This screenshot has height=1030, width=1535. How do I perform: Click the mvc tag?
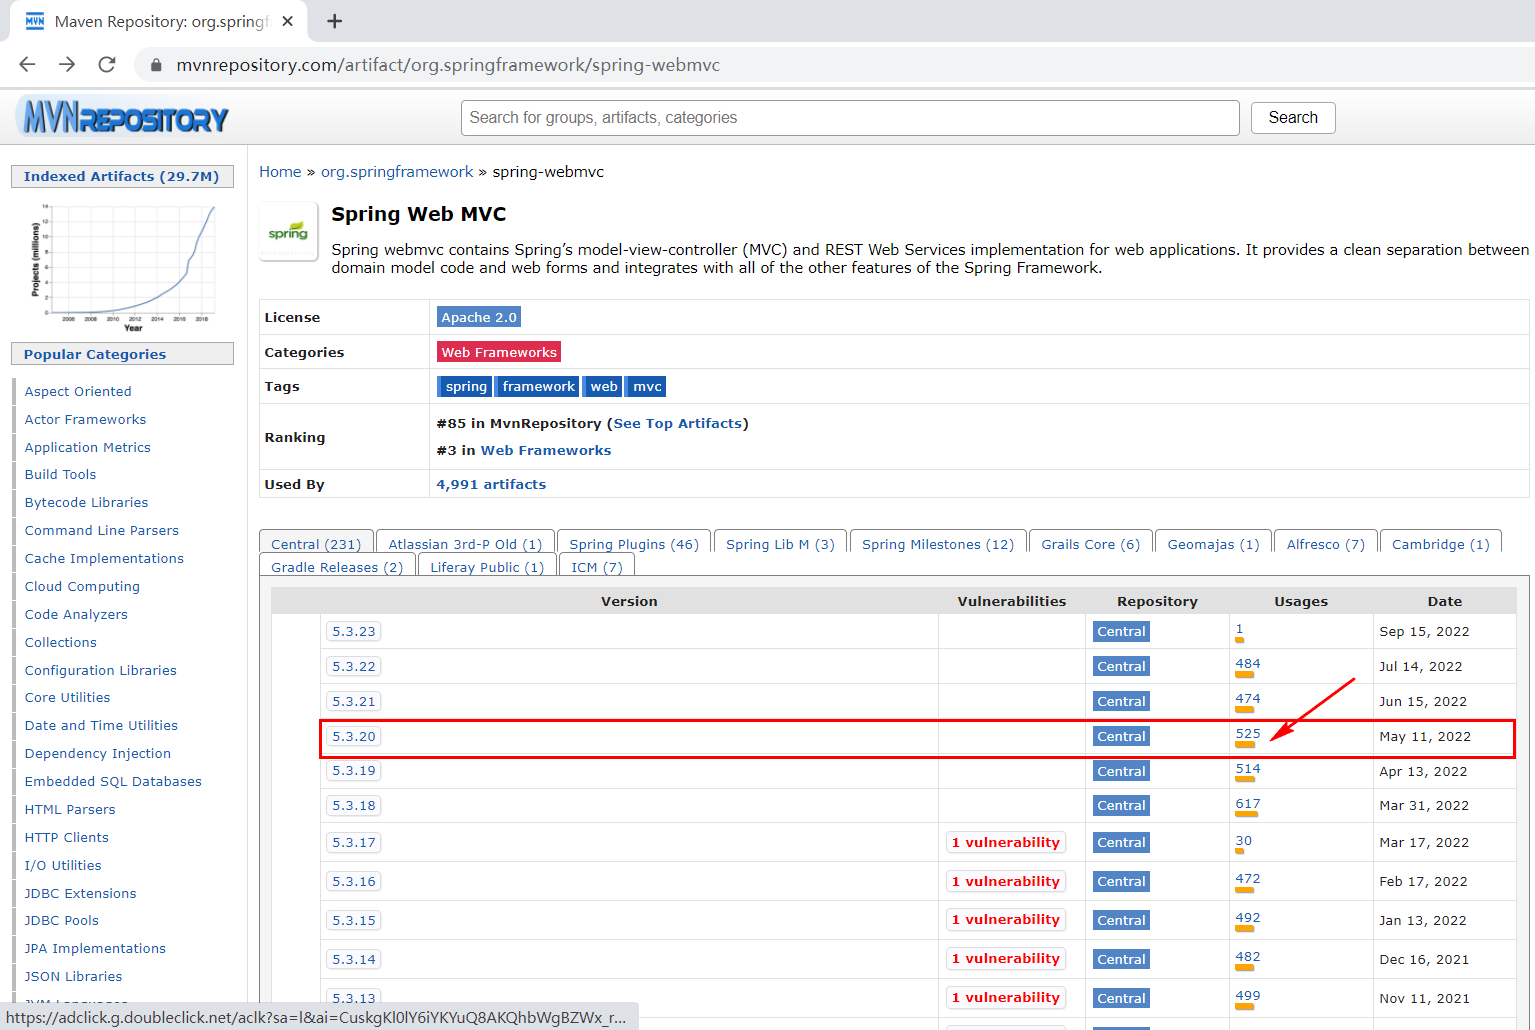tap(647, 387)
